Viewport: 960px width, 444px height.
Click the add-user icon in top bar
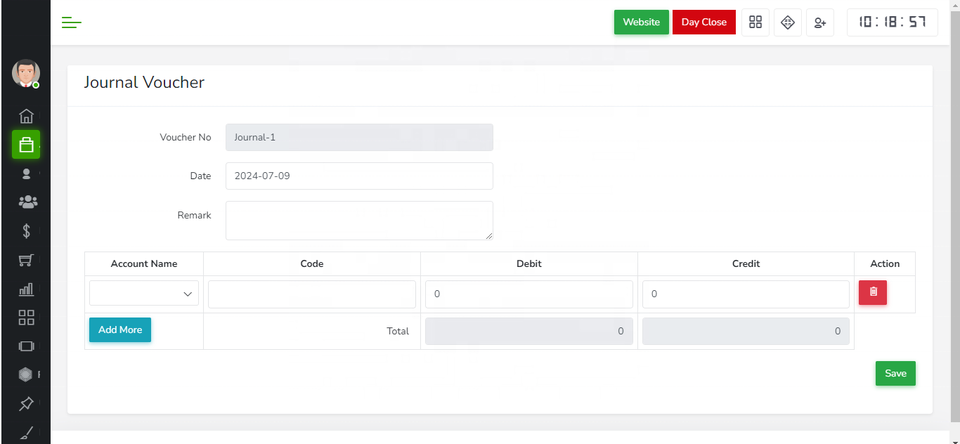coord(820,22)
